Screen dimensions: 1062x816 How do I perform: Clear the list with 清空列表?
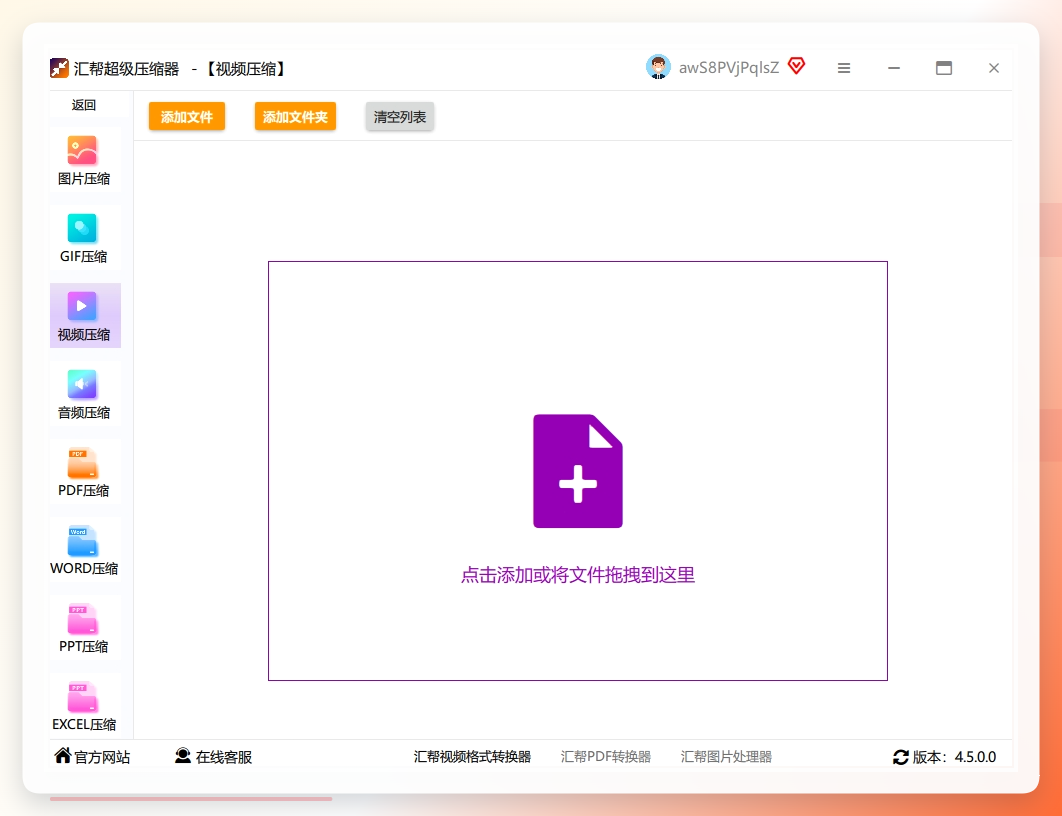coord(400,116)
